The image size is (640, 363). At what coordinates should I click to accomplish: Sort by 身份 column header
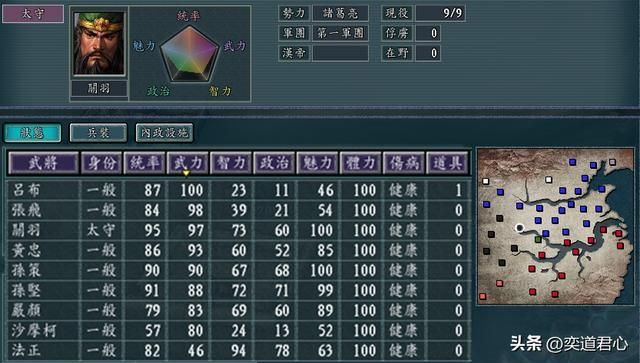101,163
